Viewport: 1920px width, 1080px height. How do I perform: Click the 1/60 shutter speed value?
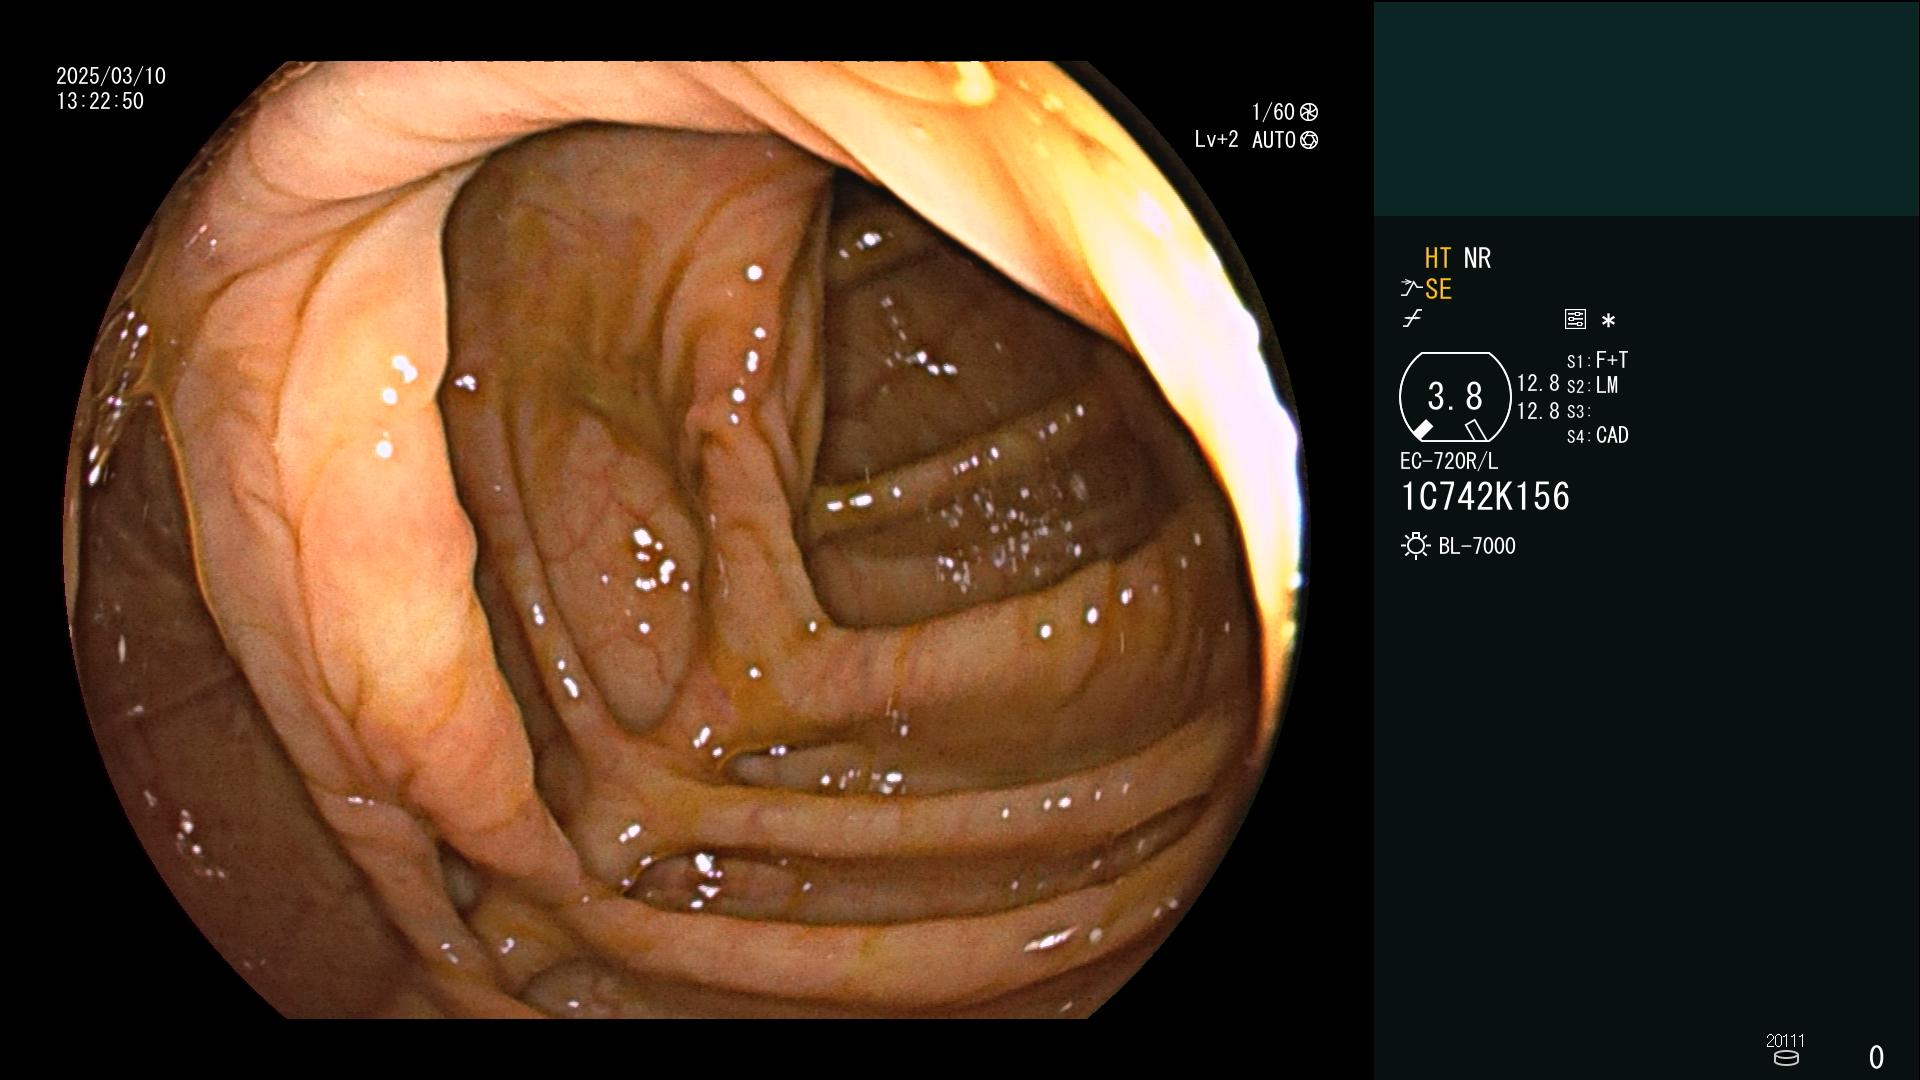point(1273,112)
